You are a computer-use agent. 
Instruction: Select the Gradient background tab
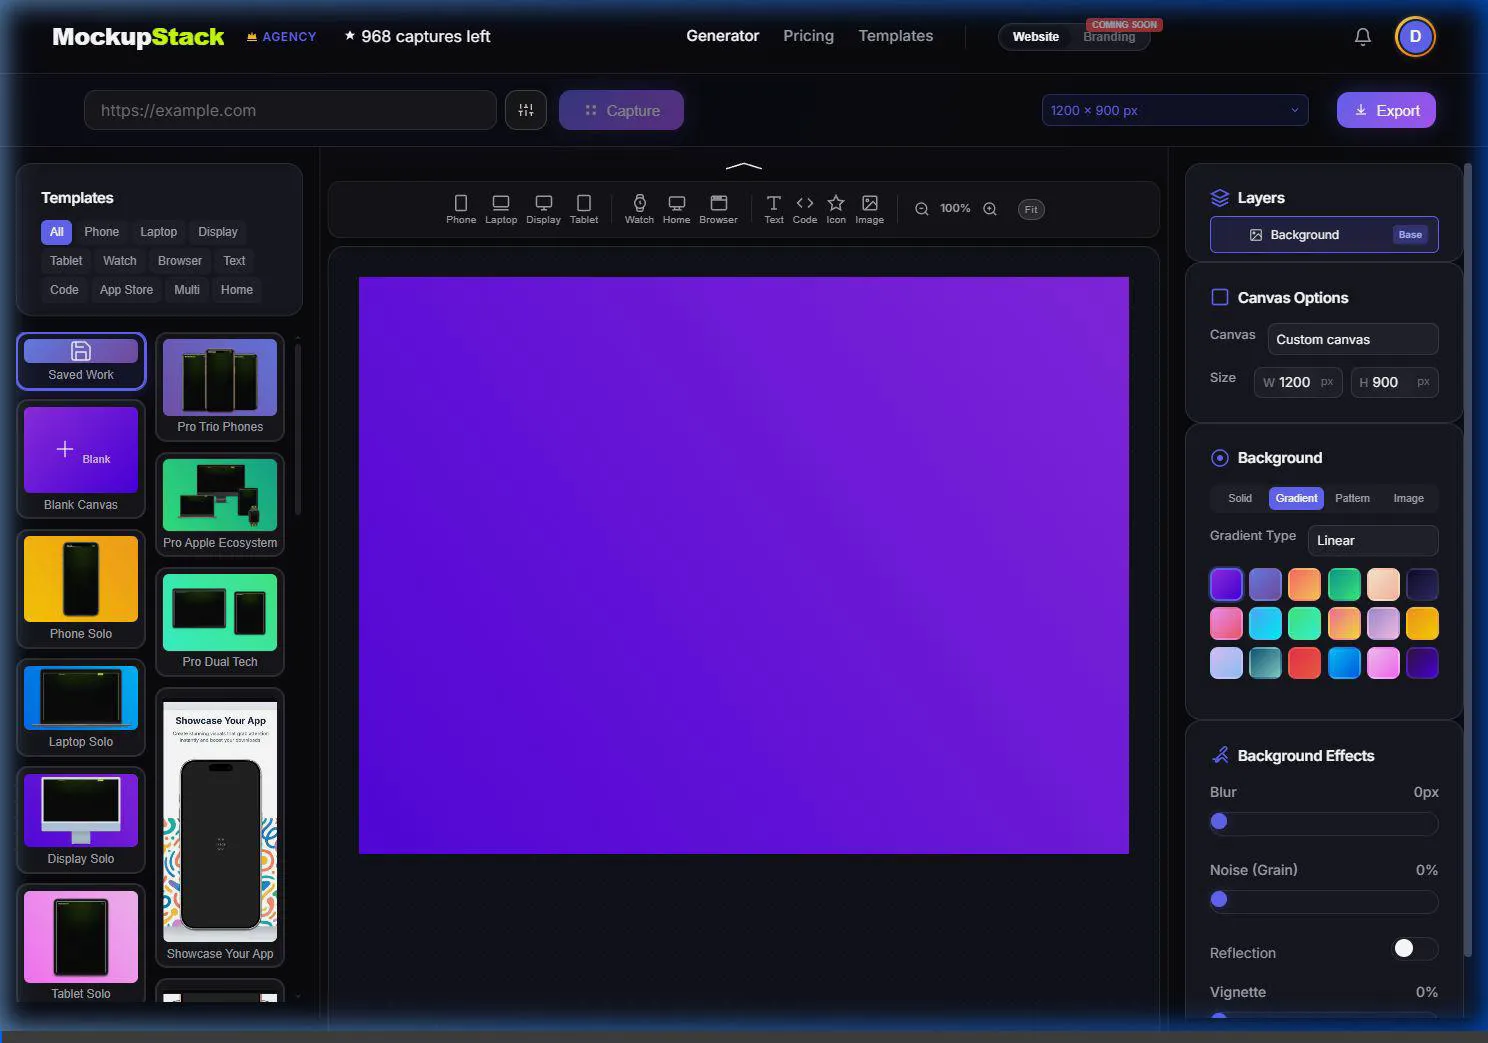coord(1296,498)
